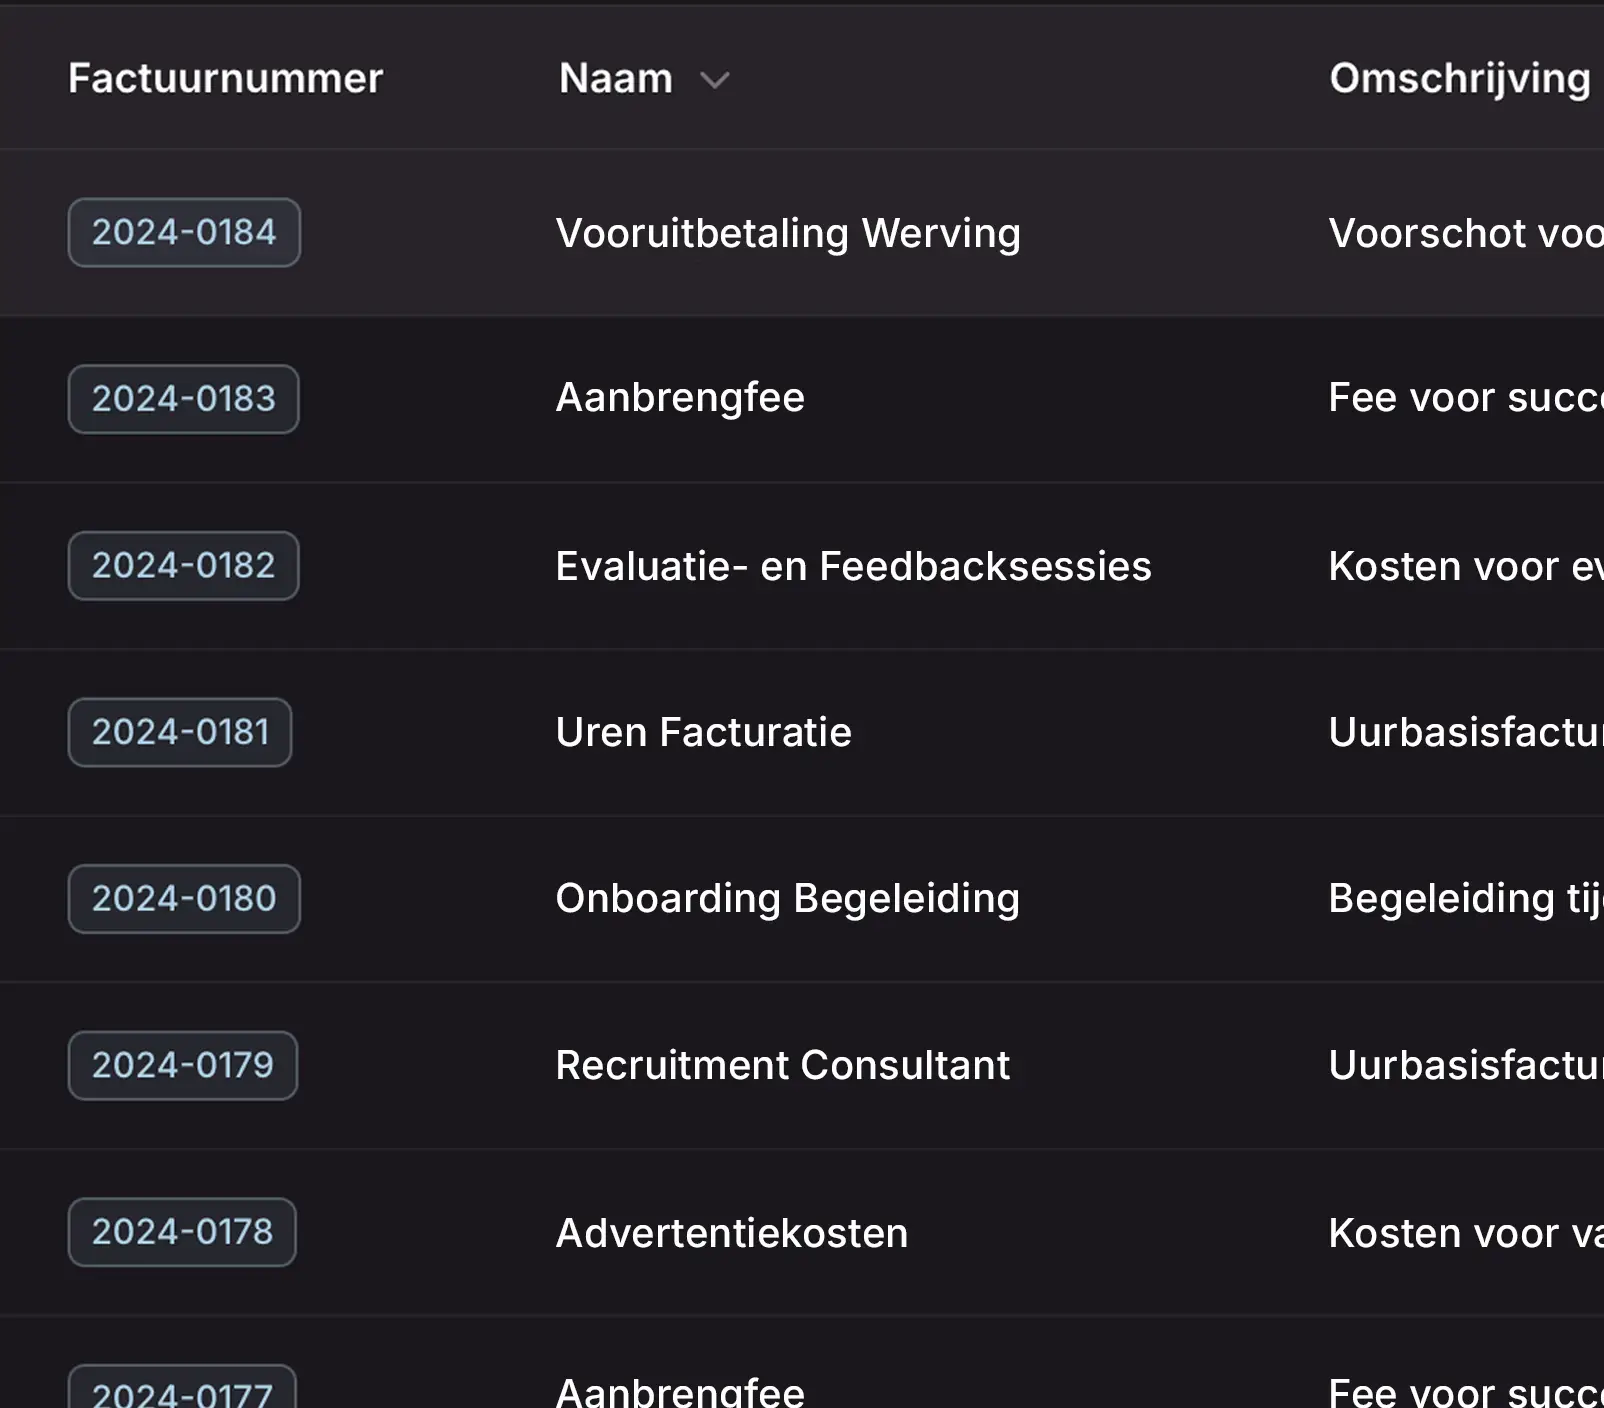This screenshot has height=1408, width=1604.
Task: Click description in the 2024-0178 row
Action: point(1466,1233)
